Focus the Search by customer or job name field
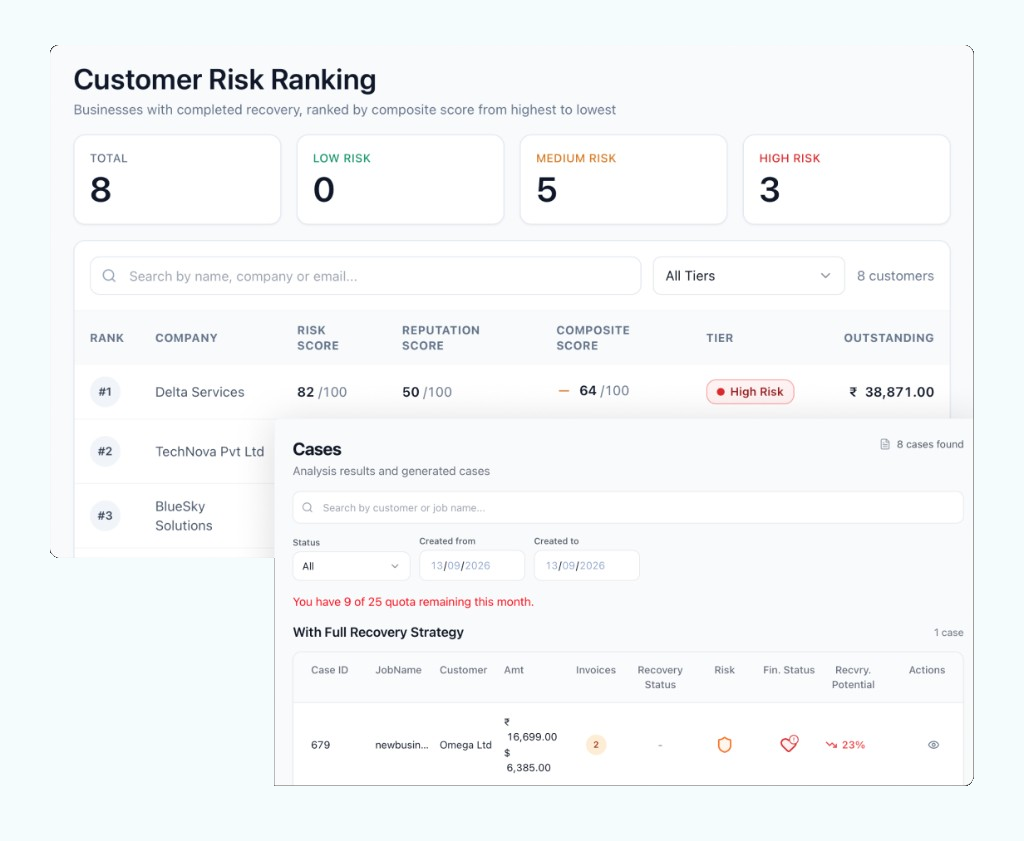Viewport: 1024px width, 841px height. tap(628, 507)
